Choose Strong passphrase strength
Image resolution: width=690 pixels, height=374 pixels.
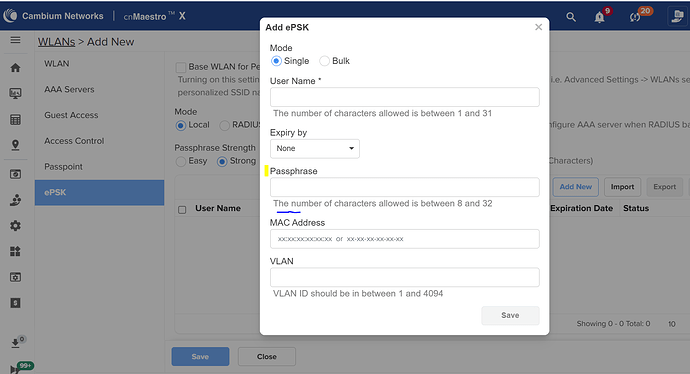pos(222,161)
